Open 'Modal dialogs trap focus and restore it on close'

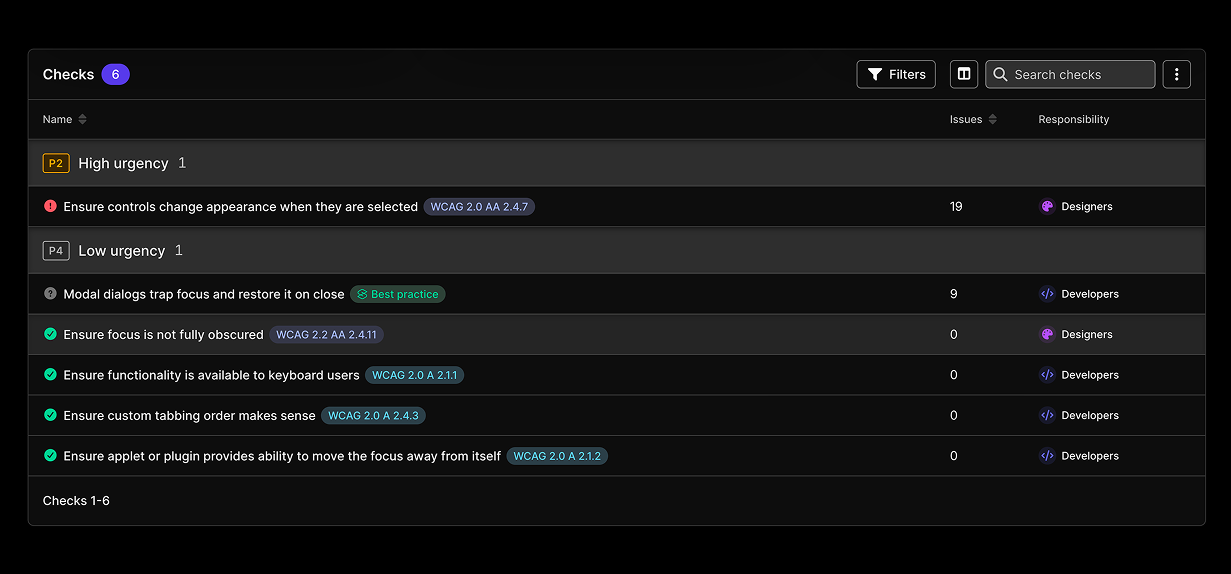[203, 294]
